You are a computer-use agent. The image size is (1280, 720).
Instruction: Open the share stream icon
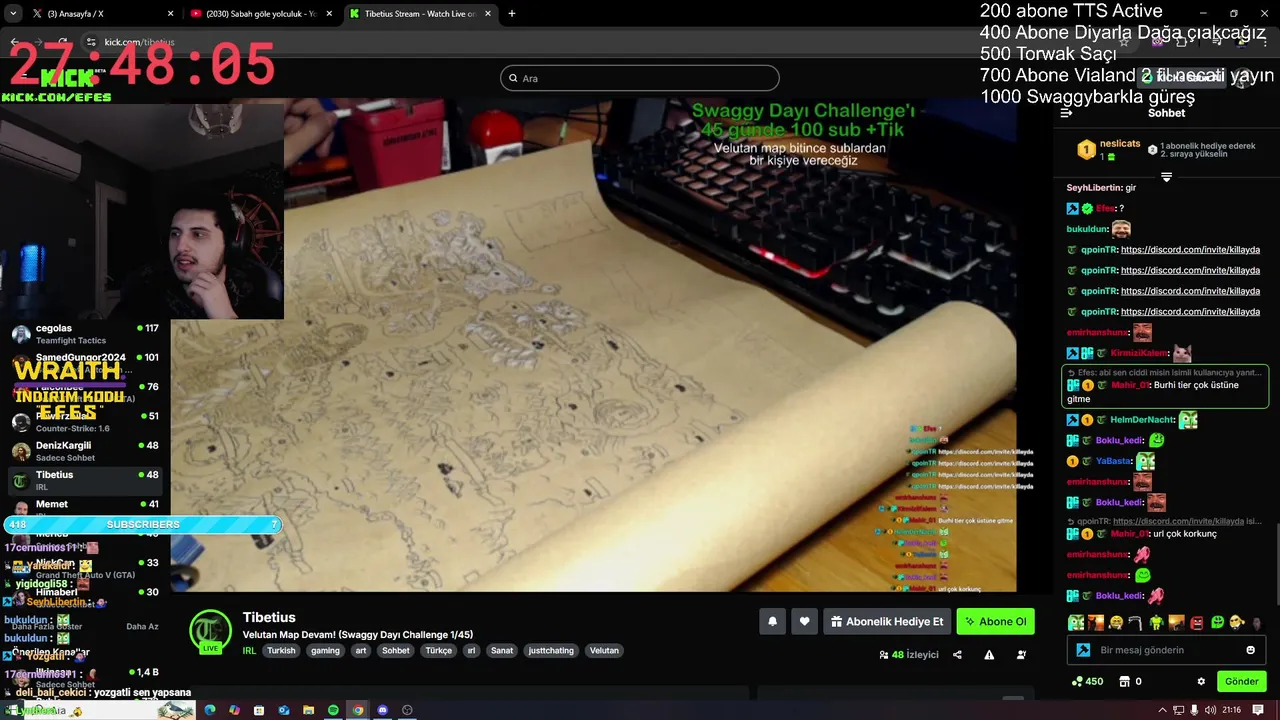click(957, 655)
